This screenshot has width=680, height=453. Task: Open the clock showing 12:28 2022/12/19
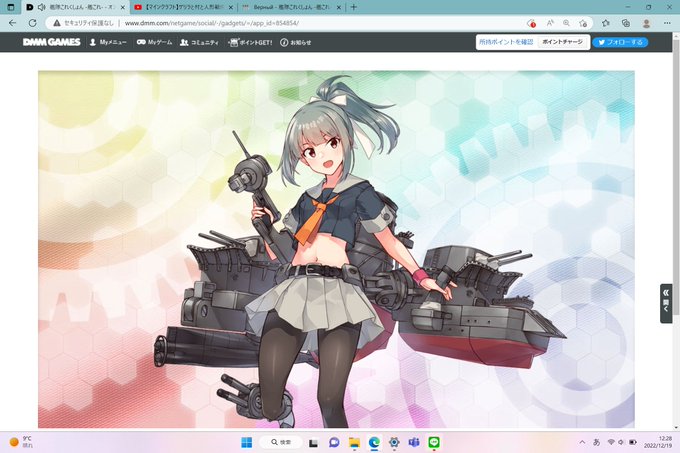point(658,442)
